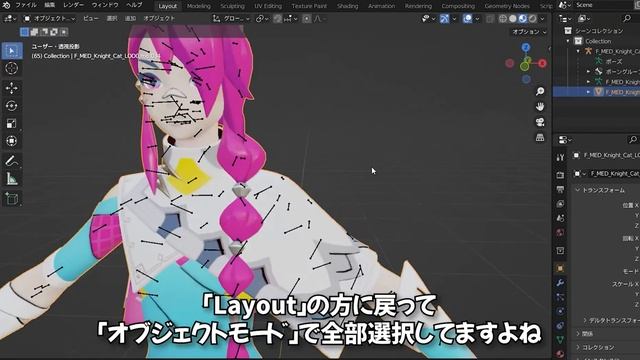Click the Blender logo menu icon
The height and width of the screenshot is (360, 640).
(x=6, y=5)
